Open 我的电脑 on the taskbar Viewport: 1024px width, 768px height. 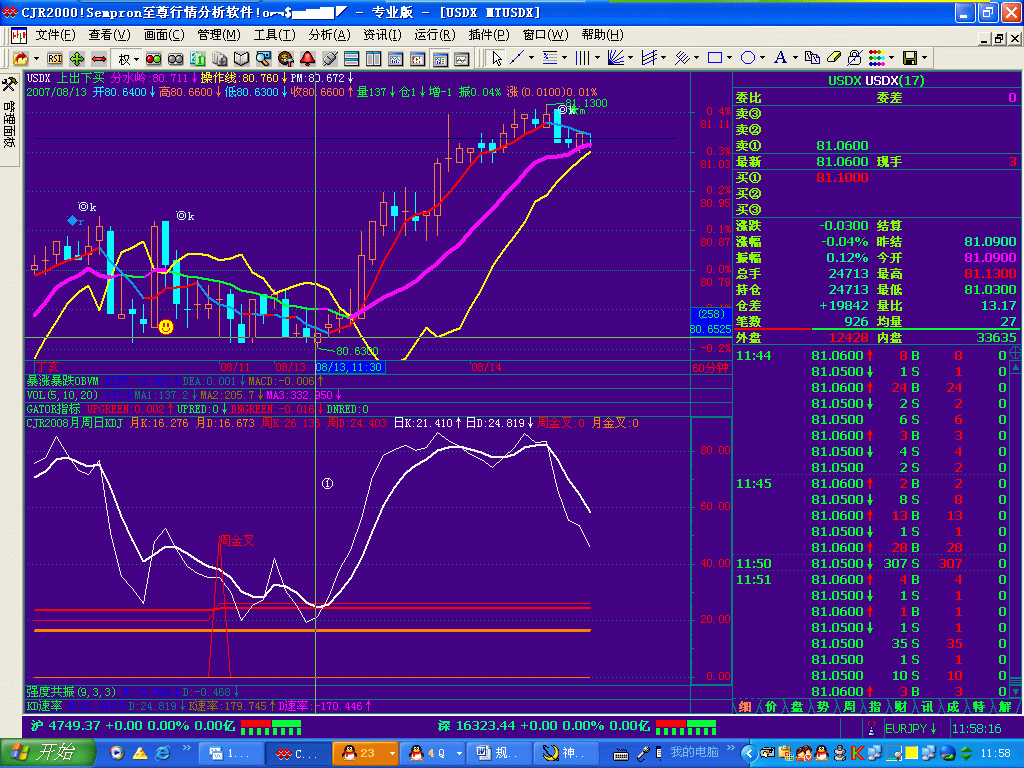click(694, 752)
